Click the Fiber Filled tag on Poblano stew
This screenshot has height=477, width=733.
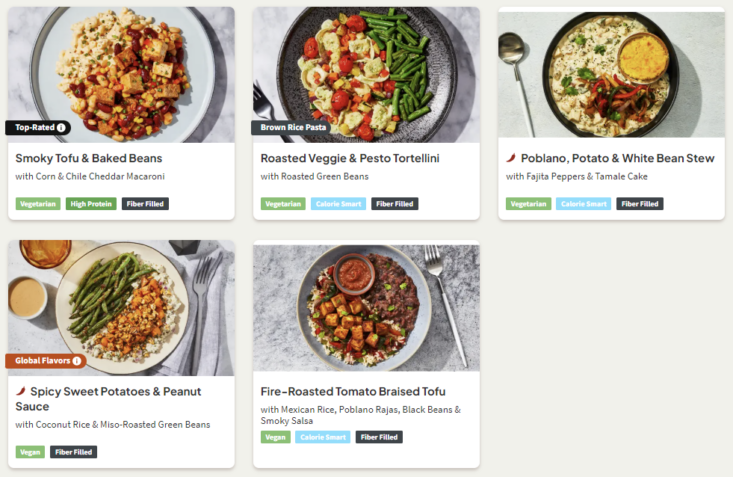coord(640,204)
